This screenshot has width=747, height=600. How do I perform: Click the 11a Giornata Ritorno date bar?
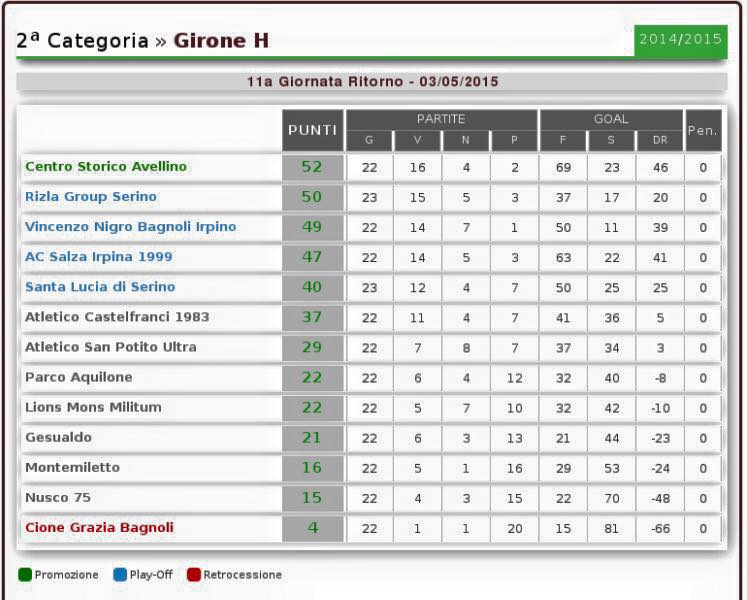tap(372, 82)
